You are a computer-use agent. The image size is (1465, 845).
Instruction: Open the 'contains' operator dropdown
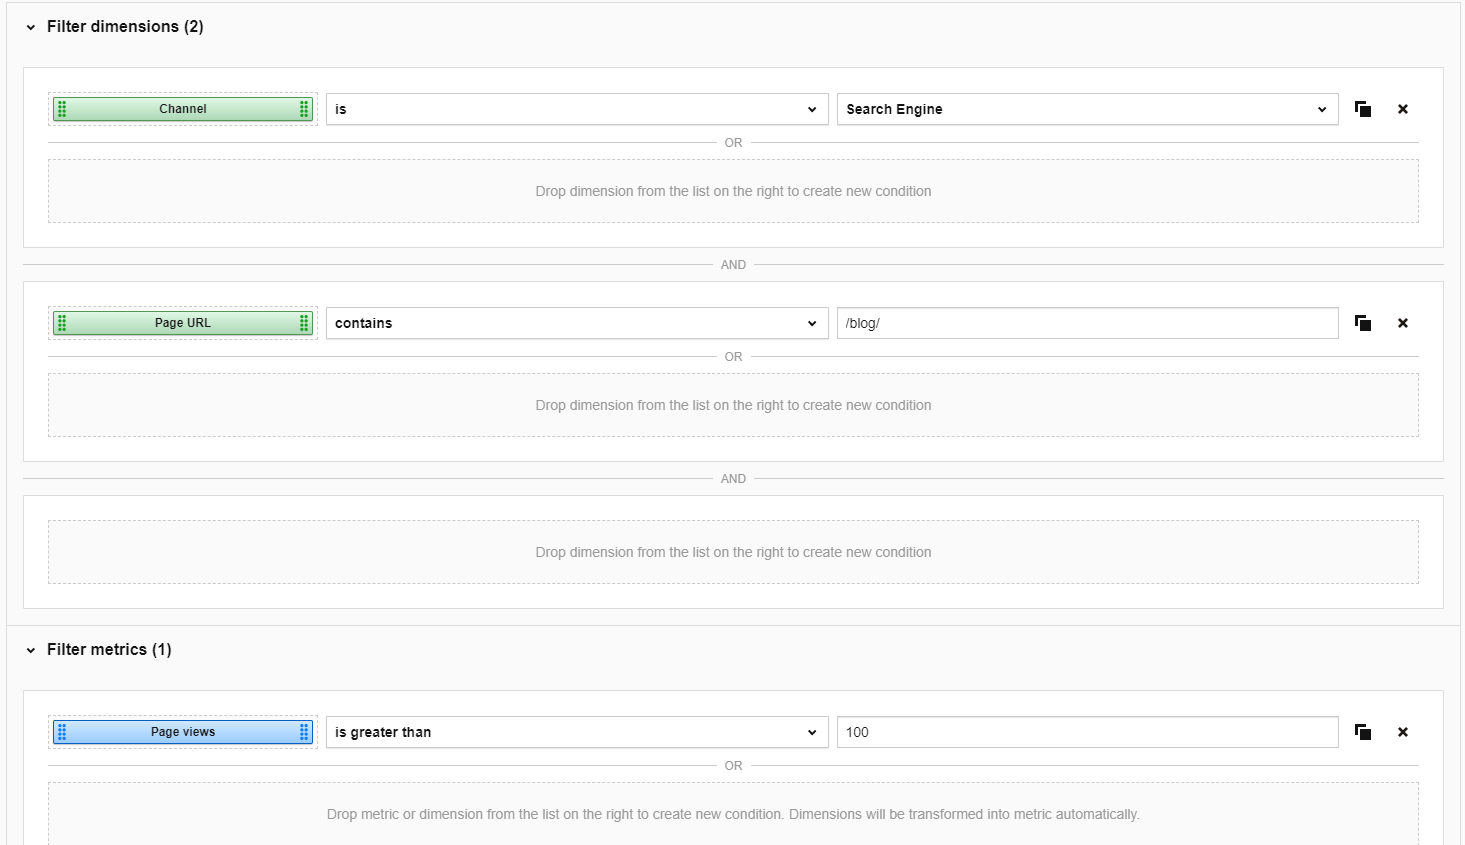pos(576,323)
